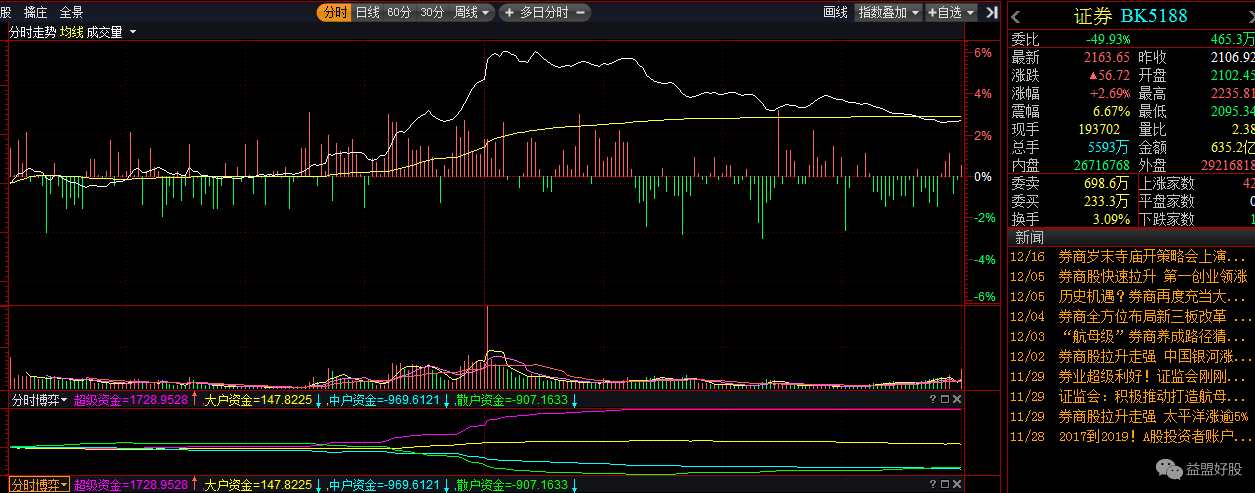Expand the 周线 period dropdown

click(473, 13)
